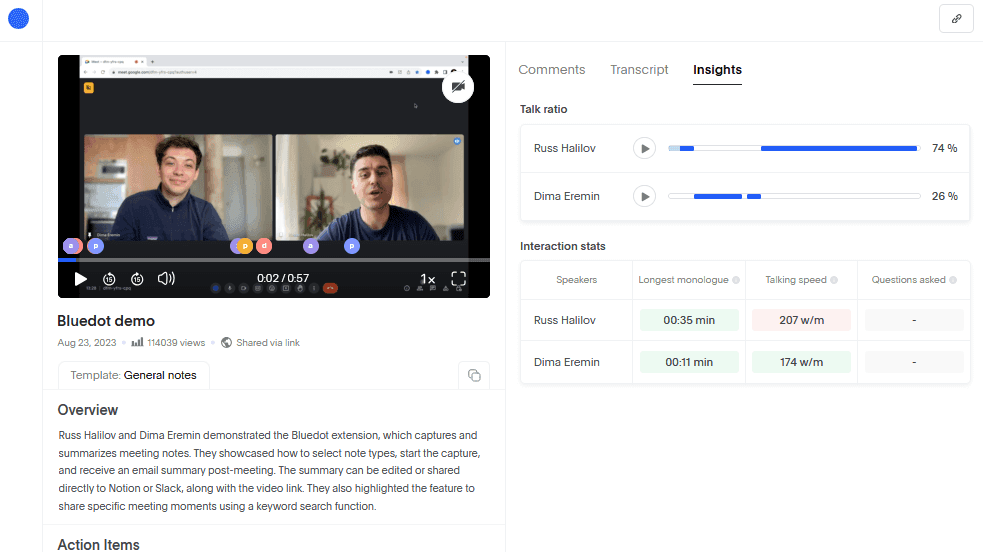Click the Aug 23, 2023 date
Image resolution: width=983 pixels, height=552 pixels.
pos(87,343)
